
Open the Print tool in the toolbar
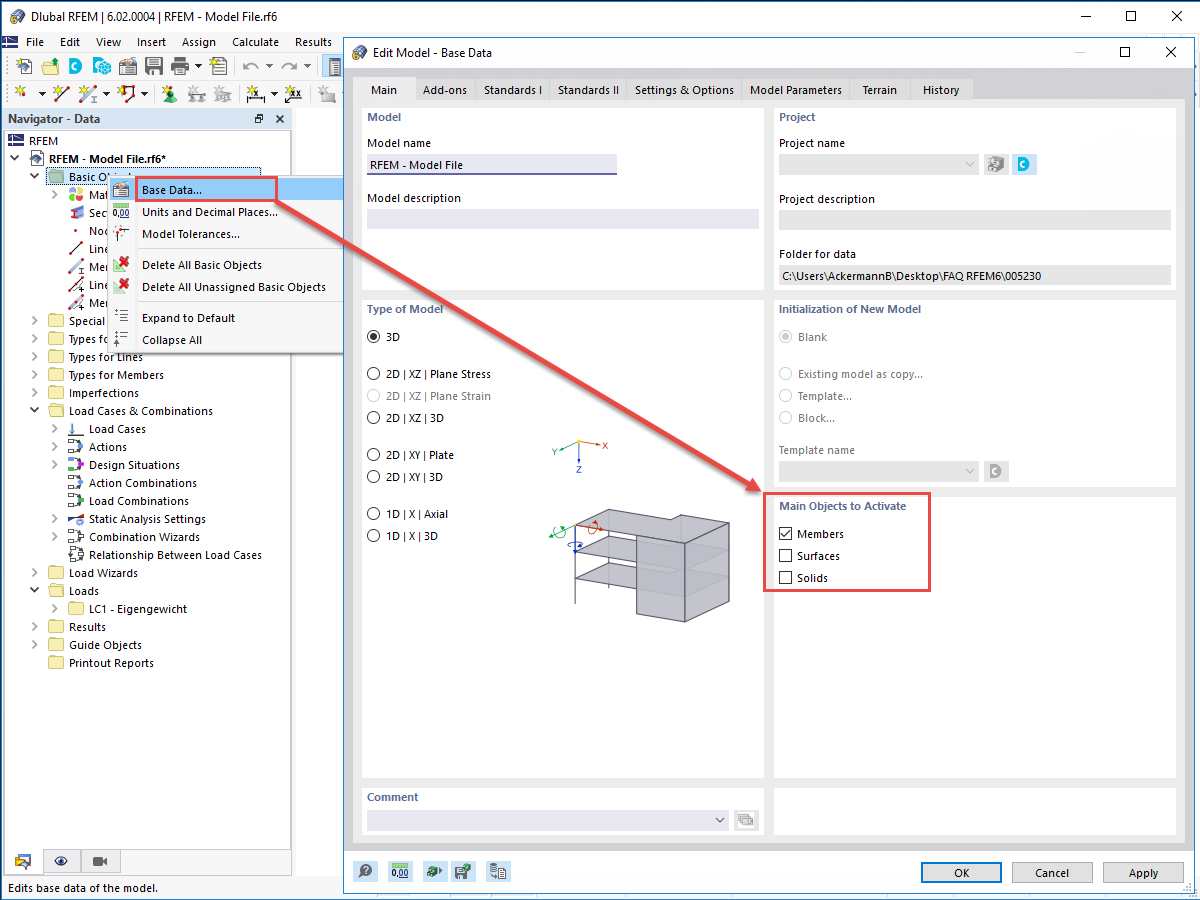[178, 66]
